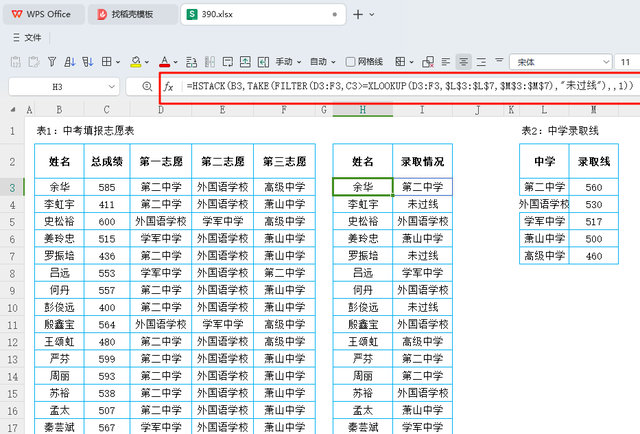Screen dimensions: 640x434
Task: Click the 表1：中考填报志愿表 title
Action: [x=85, y=131]
